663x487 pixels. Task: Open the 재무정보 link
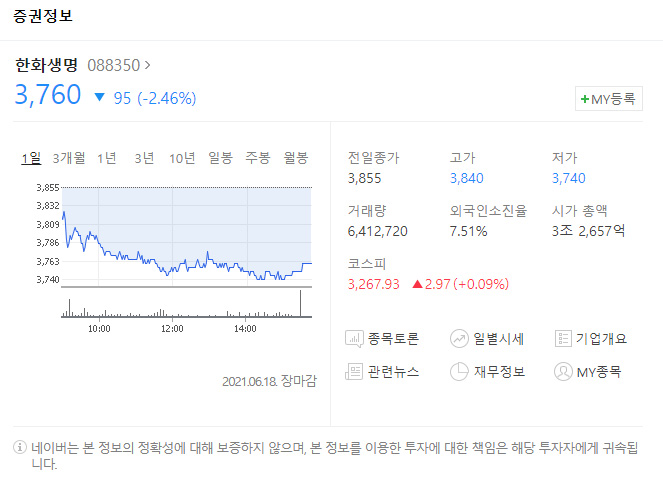(x=499, y=372)
